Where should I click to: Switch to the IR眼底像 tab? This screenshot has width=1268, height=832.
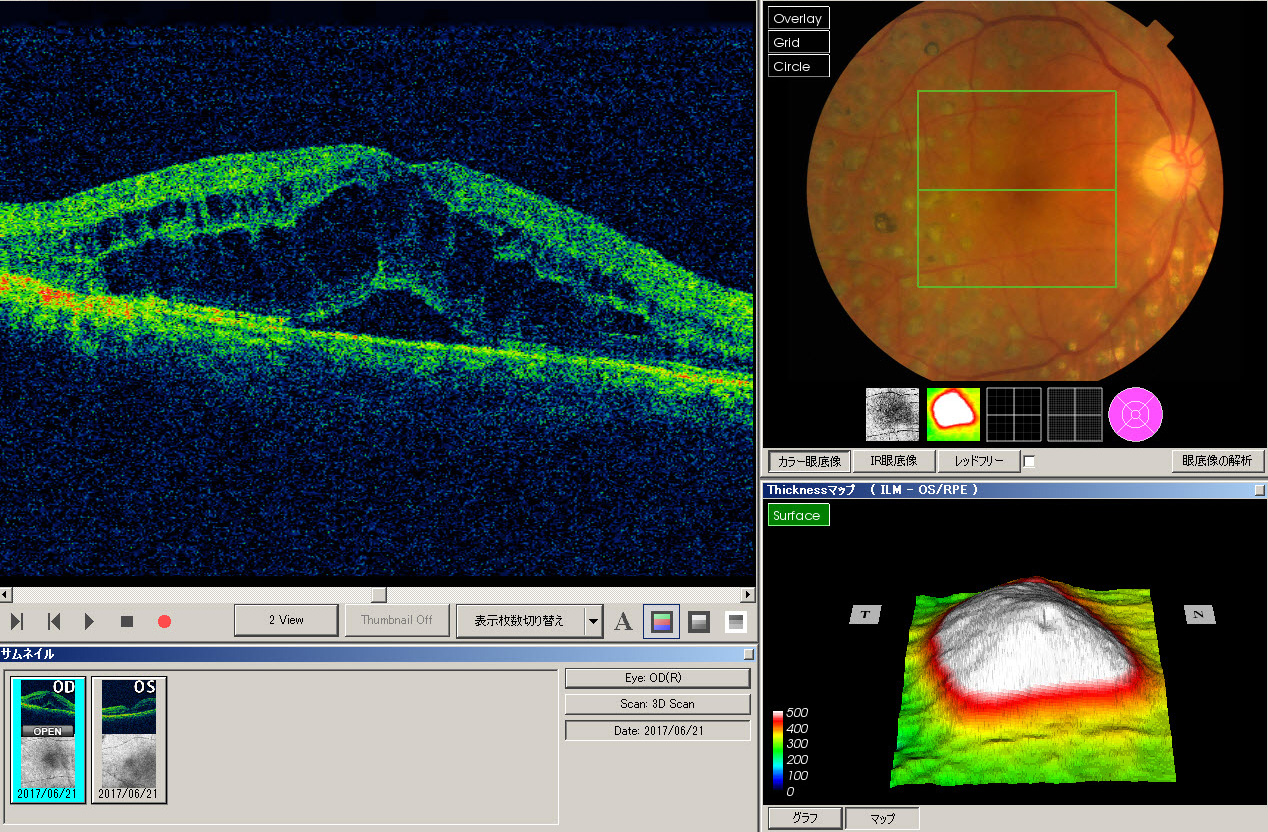coord(894,461)
